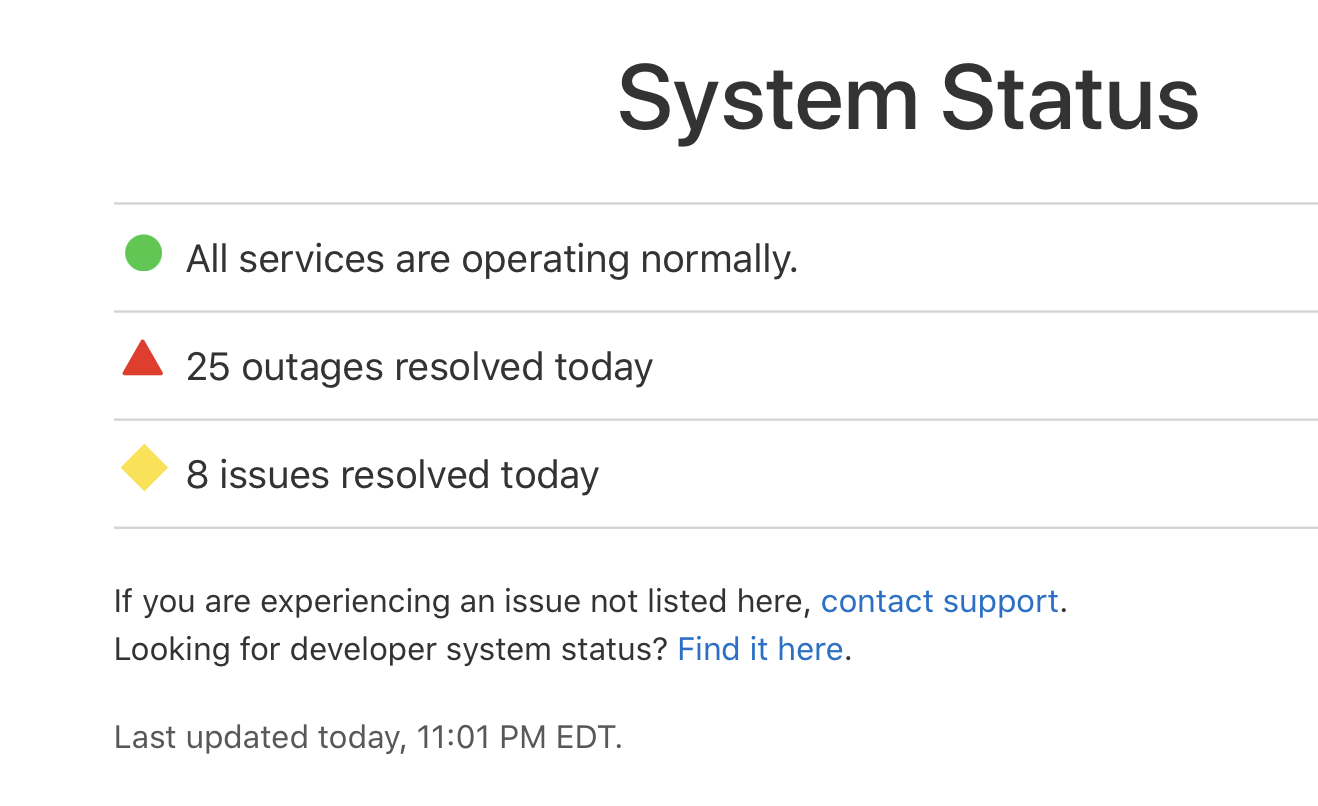Click the word outages in second row

[312, 368]
